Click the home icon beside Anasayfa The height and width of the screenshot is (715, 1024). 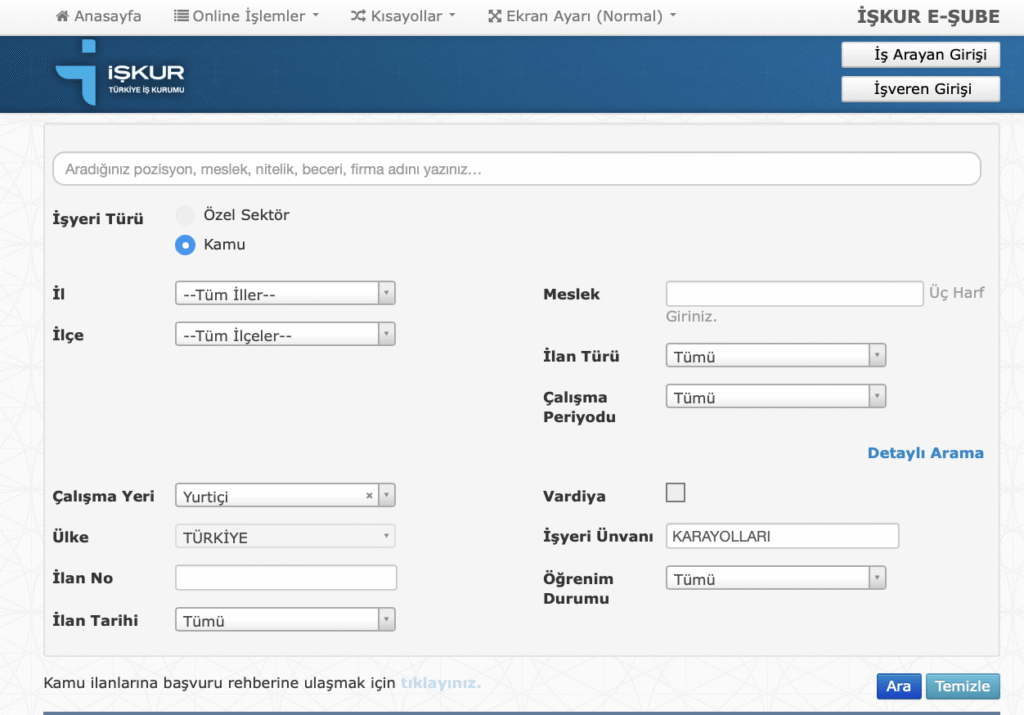pyautogui.click(x=62, y=16)
